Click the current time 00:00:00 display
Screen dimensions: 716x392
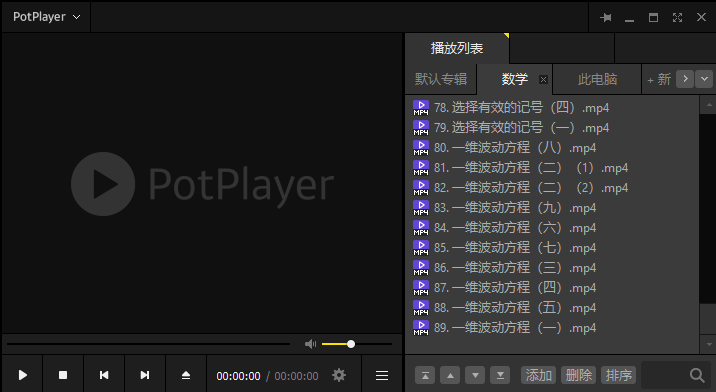[x=238, y=376]
